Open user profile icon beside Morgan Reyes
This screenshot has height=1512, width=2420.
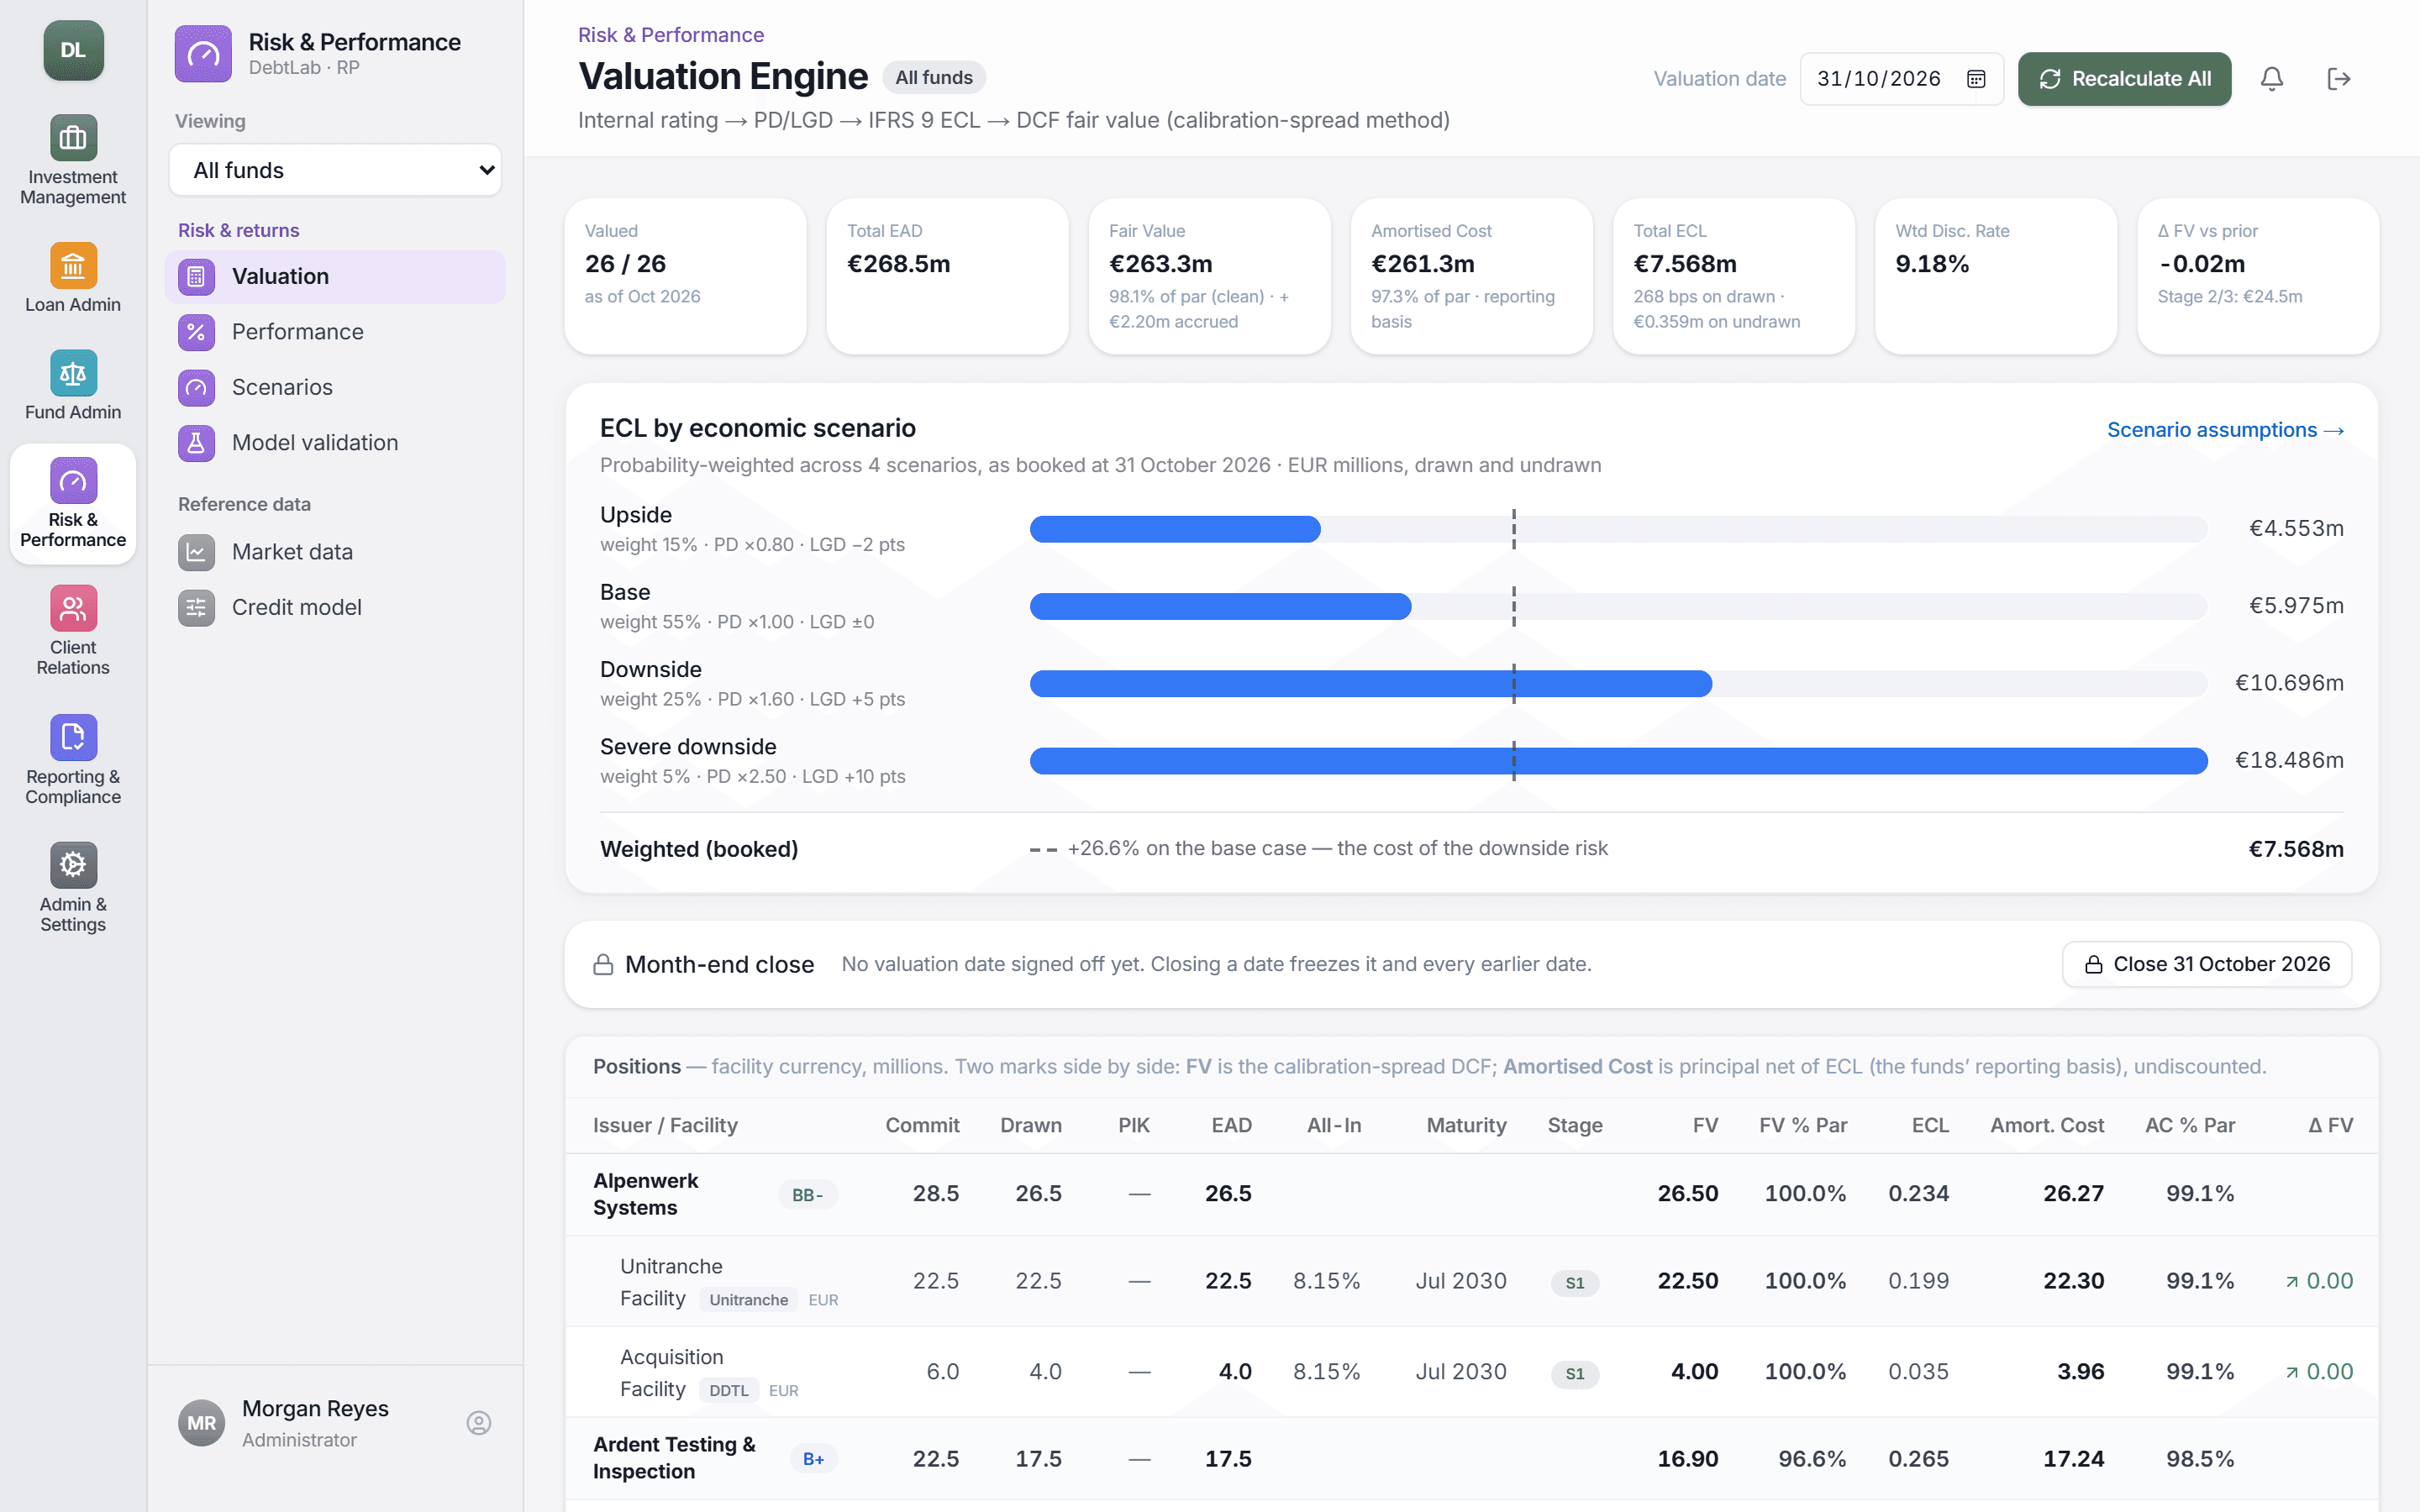479,1423
